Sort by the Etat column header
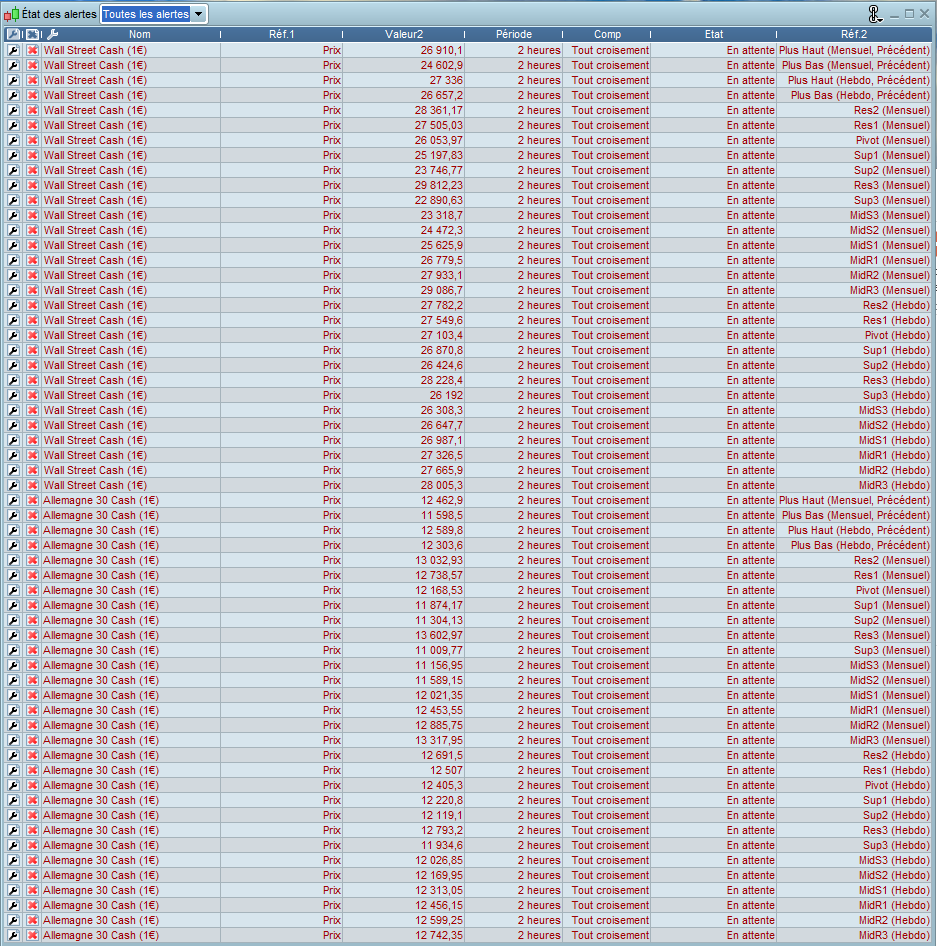Viewport: 937px width, 946px height. [x=714, y=34]
